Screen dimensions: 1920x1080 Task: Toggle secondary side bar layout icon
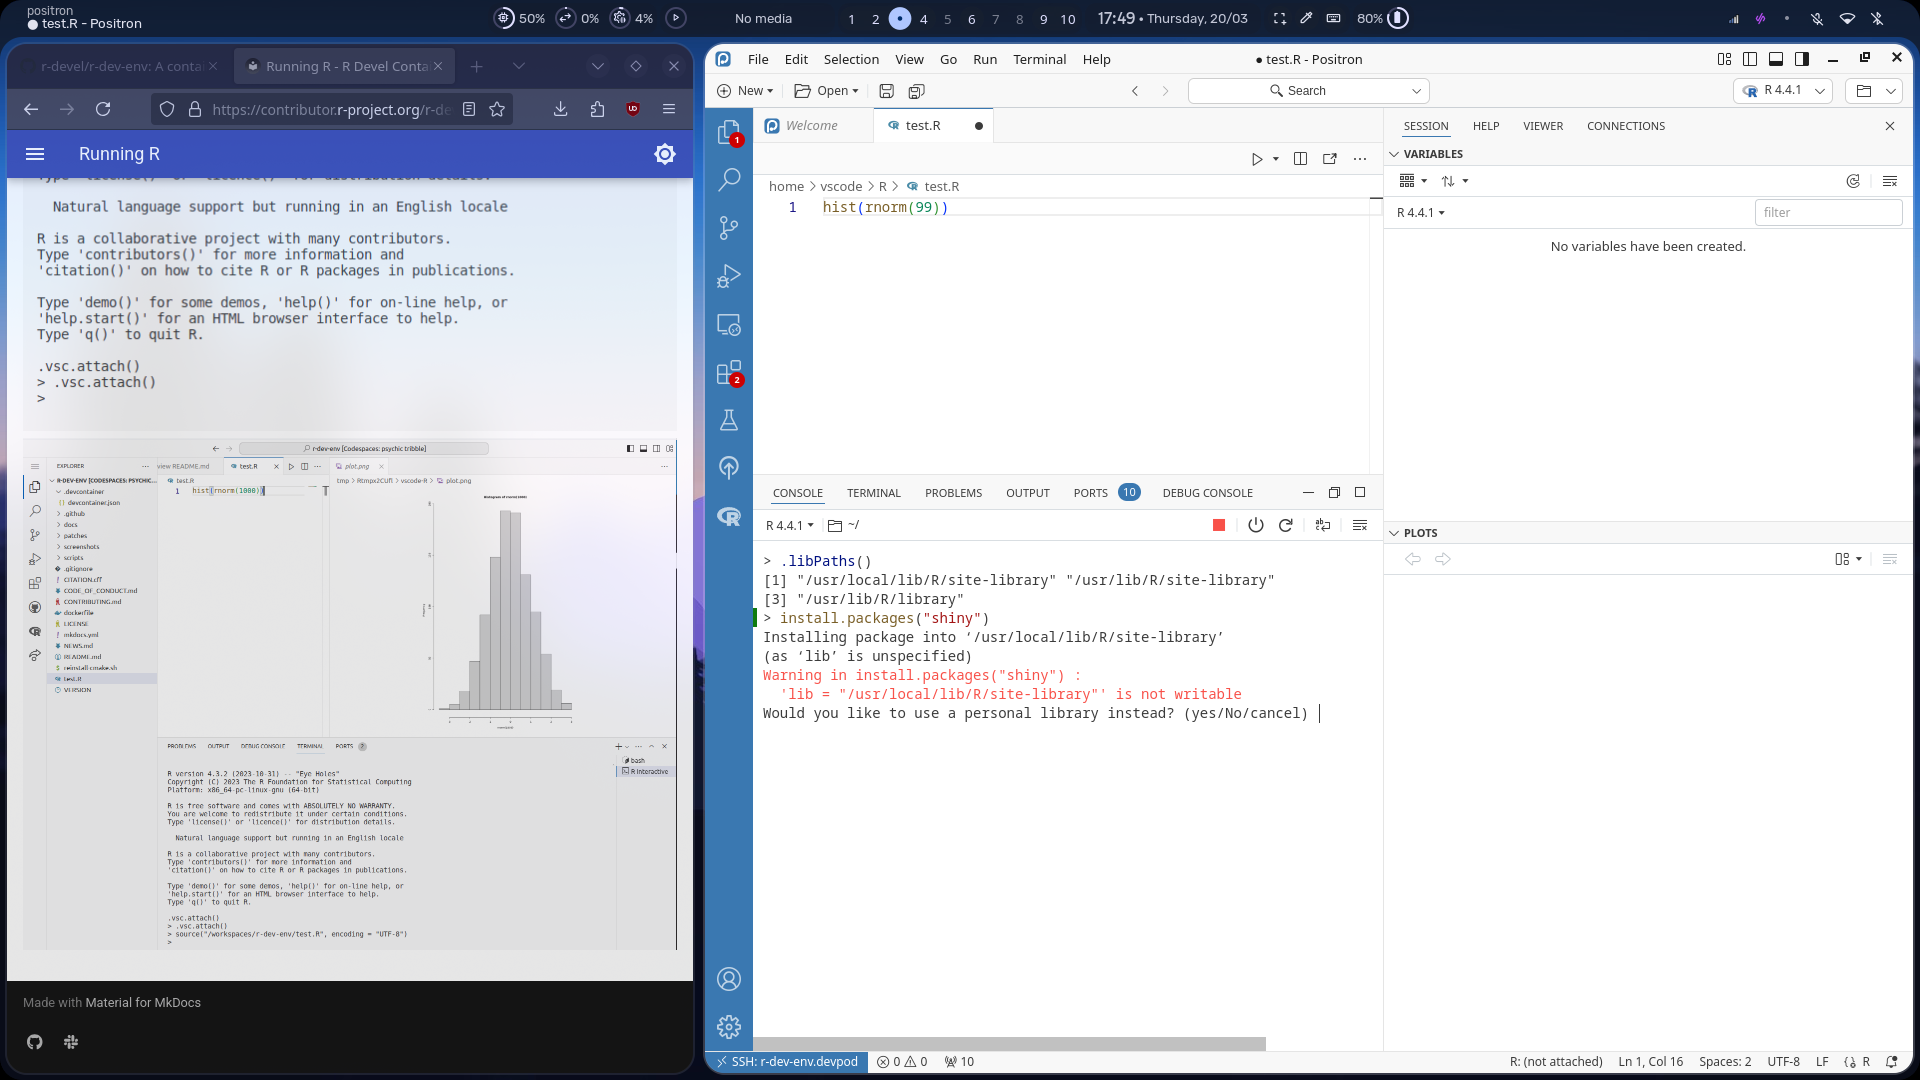click(1802, 59)
